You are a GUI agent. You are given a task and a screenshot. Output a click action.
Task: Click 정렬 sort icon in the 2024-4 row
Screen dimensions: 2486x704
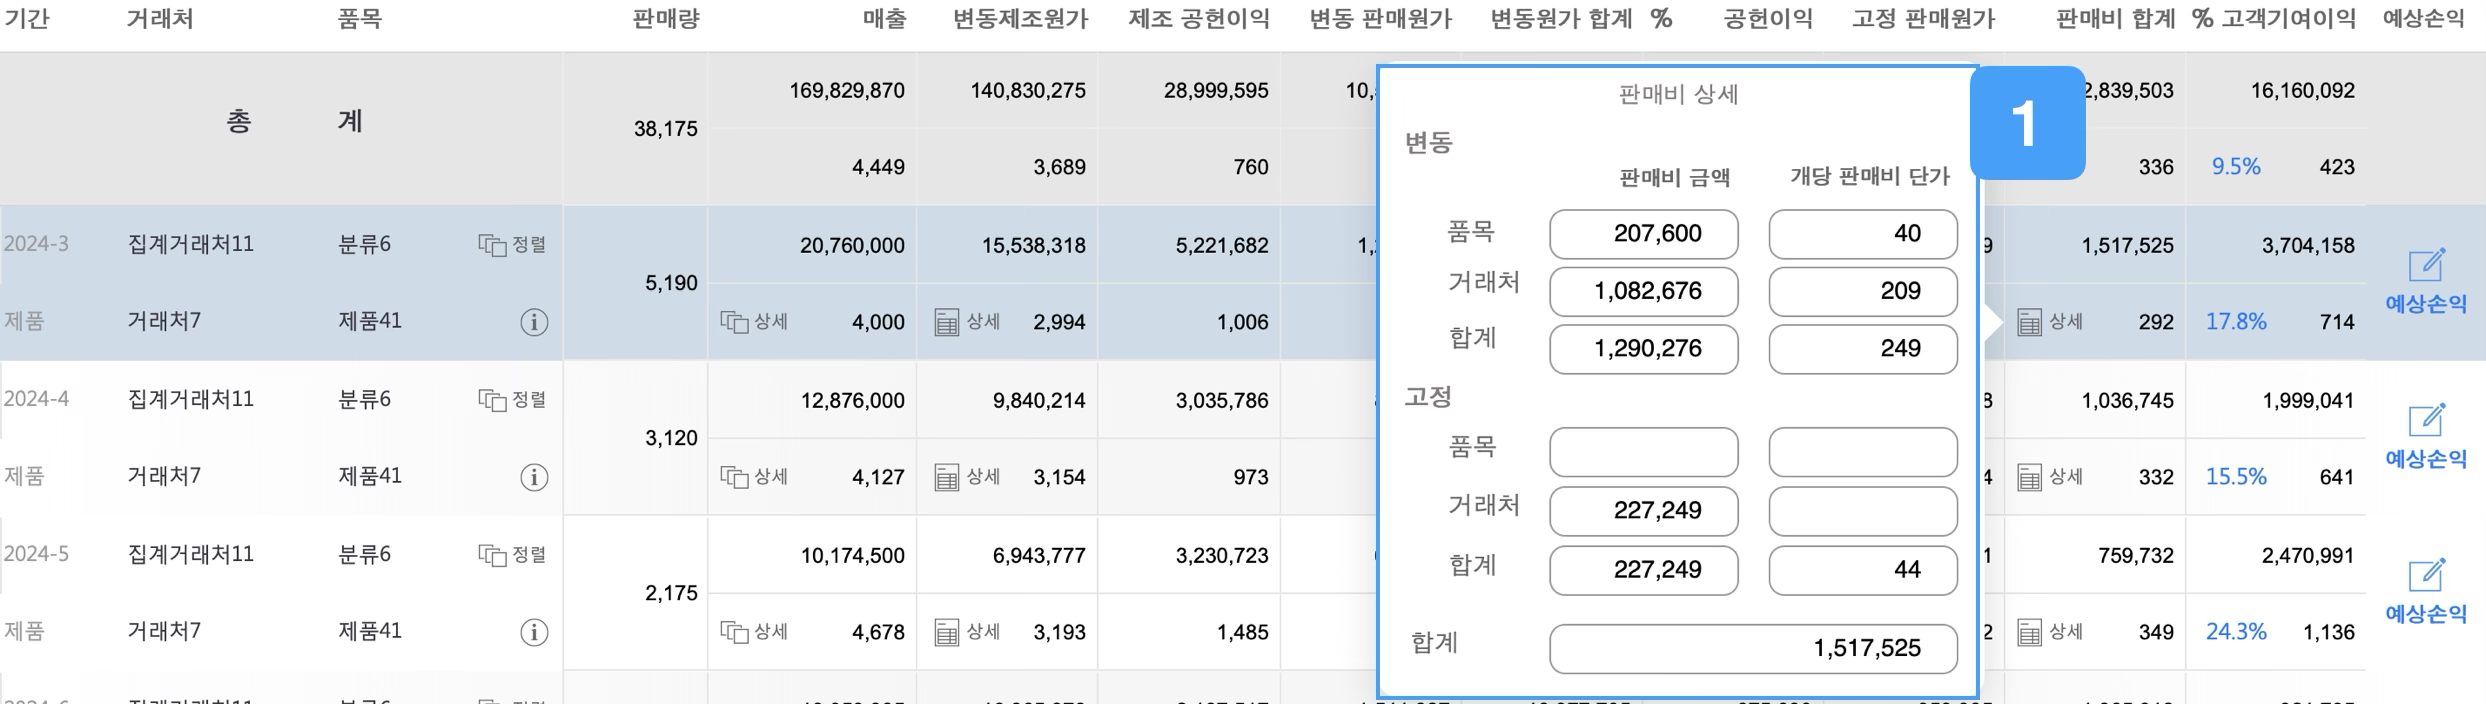[x=512, y=400]
